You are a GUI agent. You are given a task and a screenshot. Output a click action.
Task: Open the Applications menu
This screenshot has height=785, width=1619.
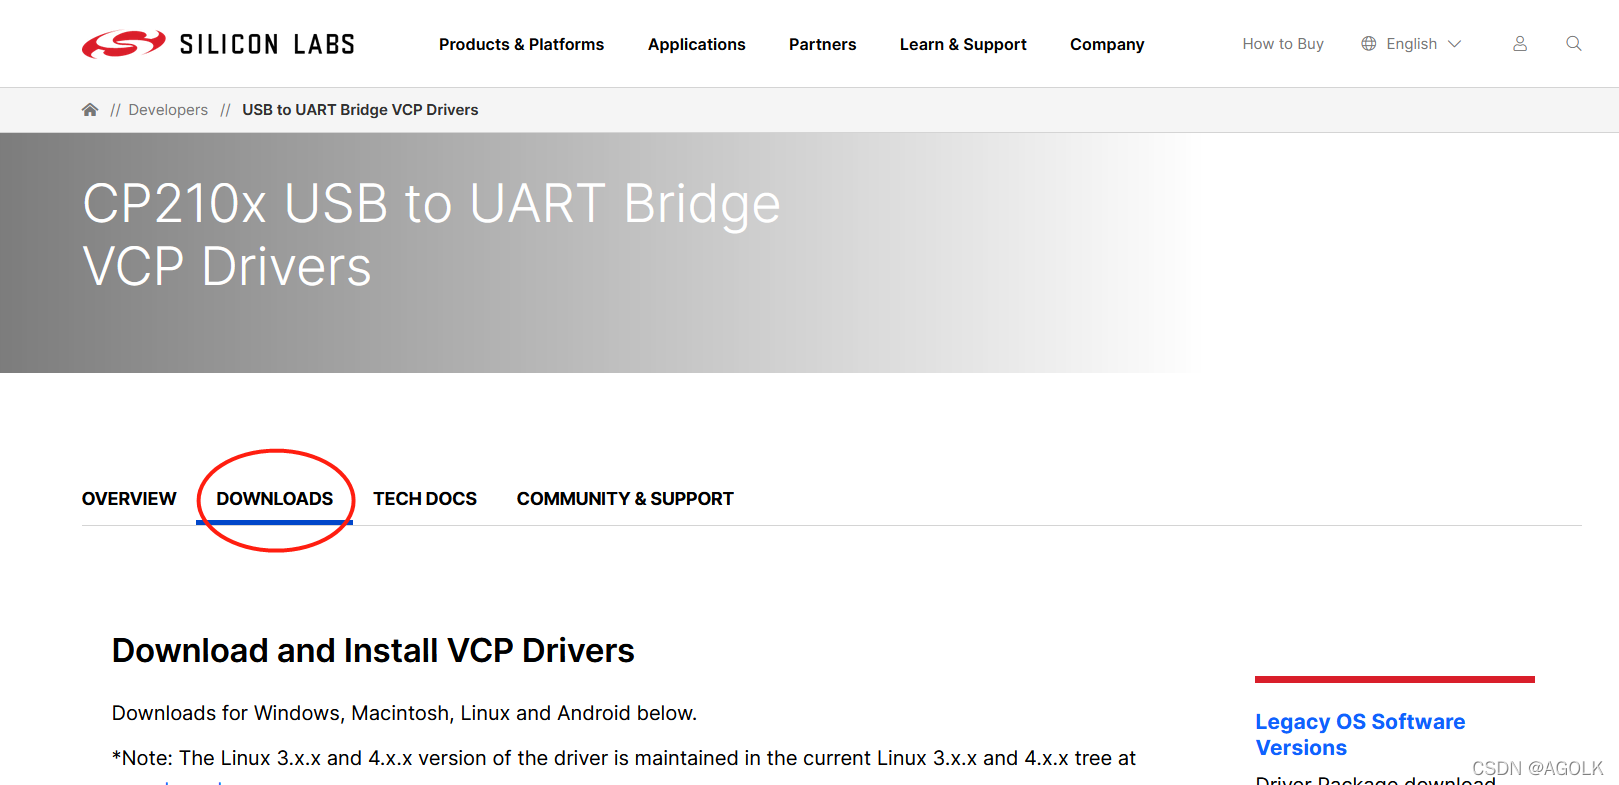(696, 44)
